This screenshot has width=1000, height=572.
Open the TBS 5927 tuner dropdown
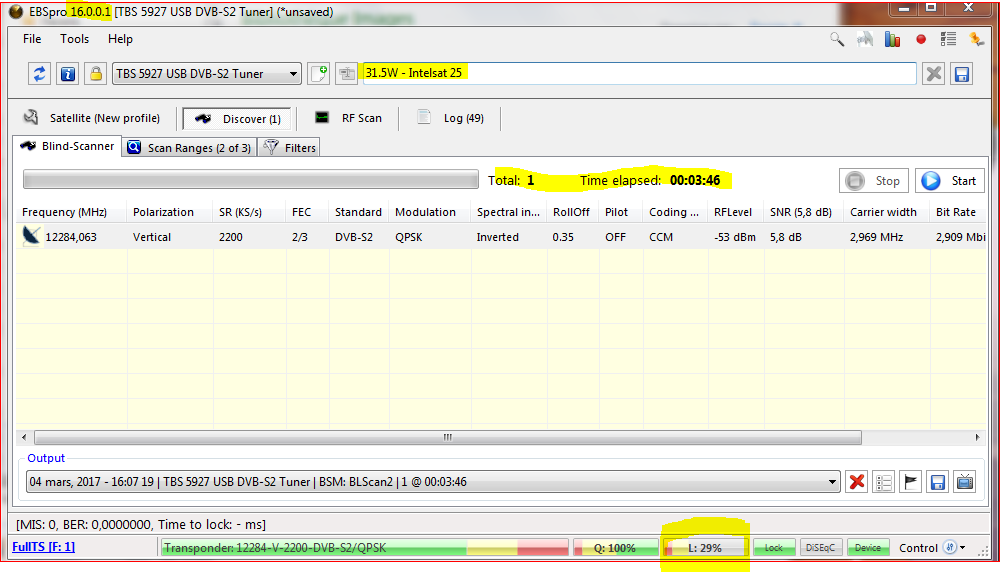coord(206,74)
